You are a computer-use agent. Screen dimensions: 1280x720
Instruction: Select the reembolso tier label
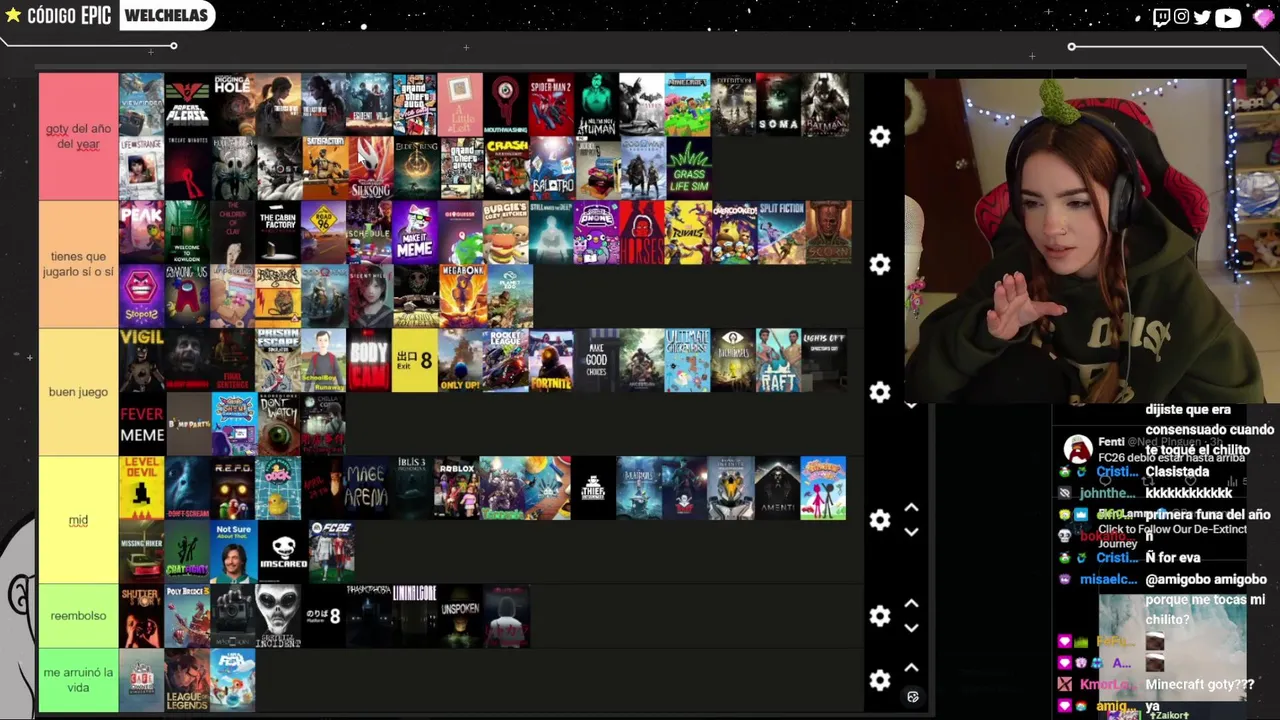coord(78,616)
